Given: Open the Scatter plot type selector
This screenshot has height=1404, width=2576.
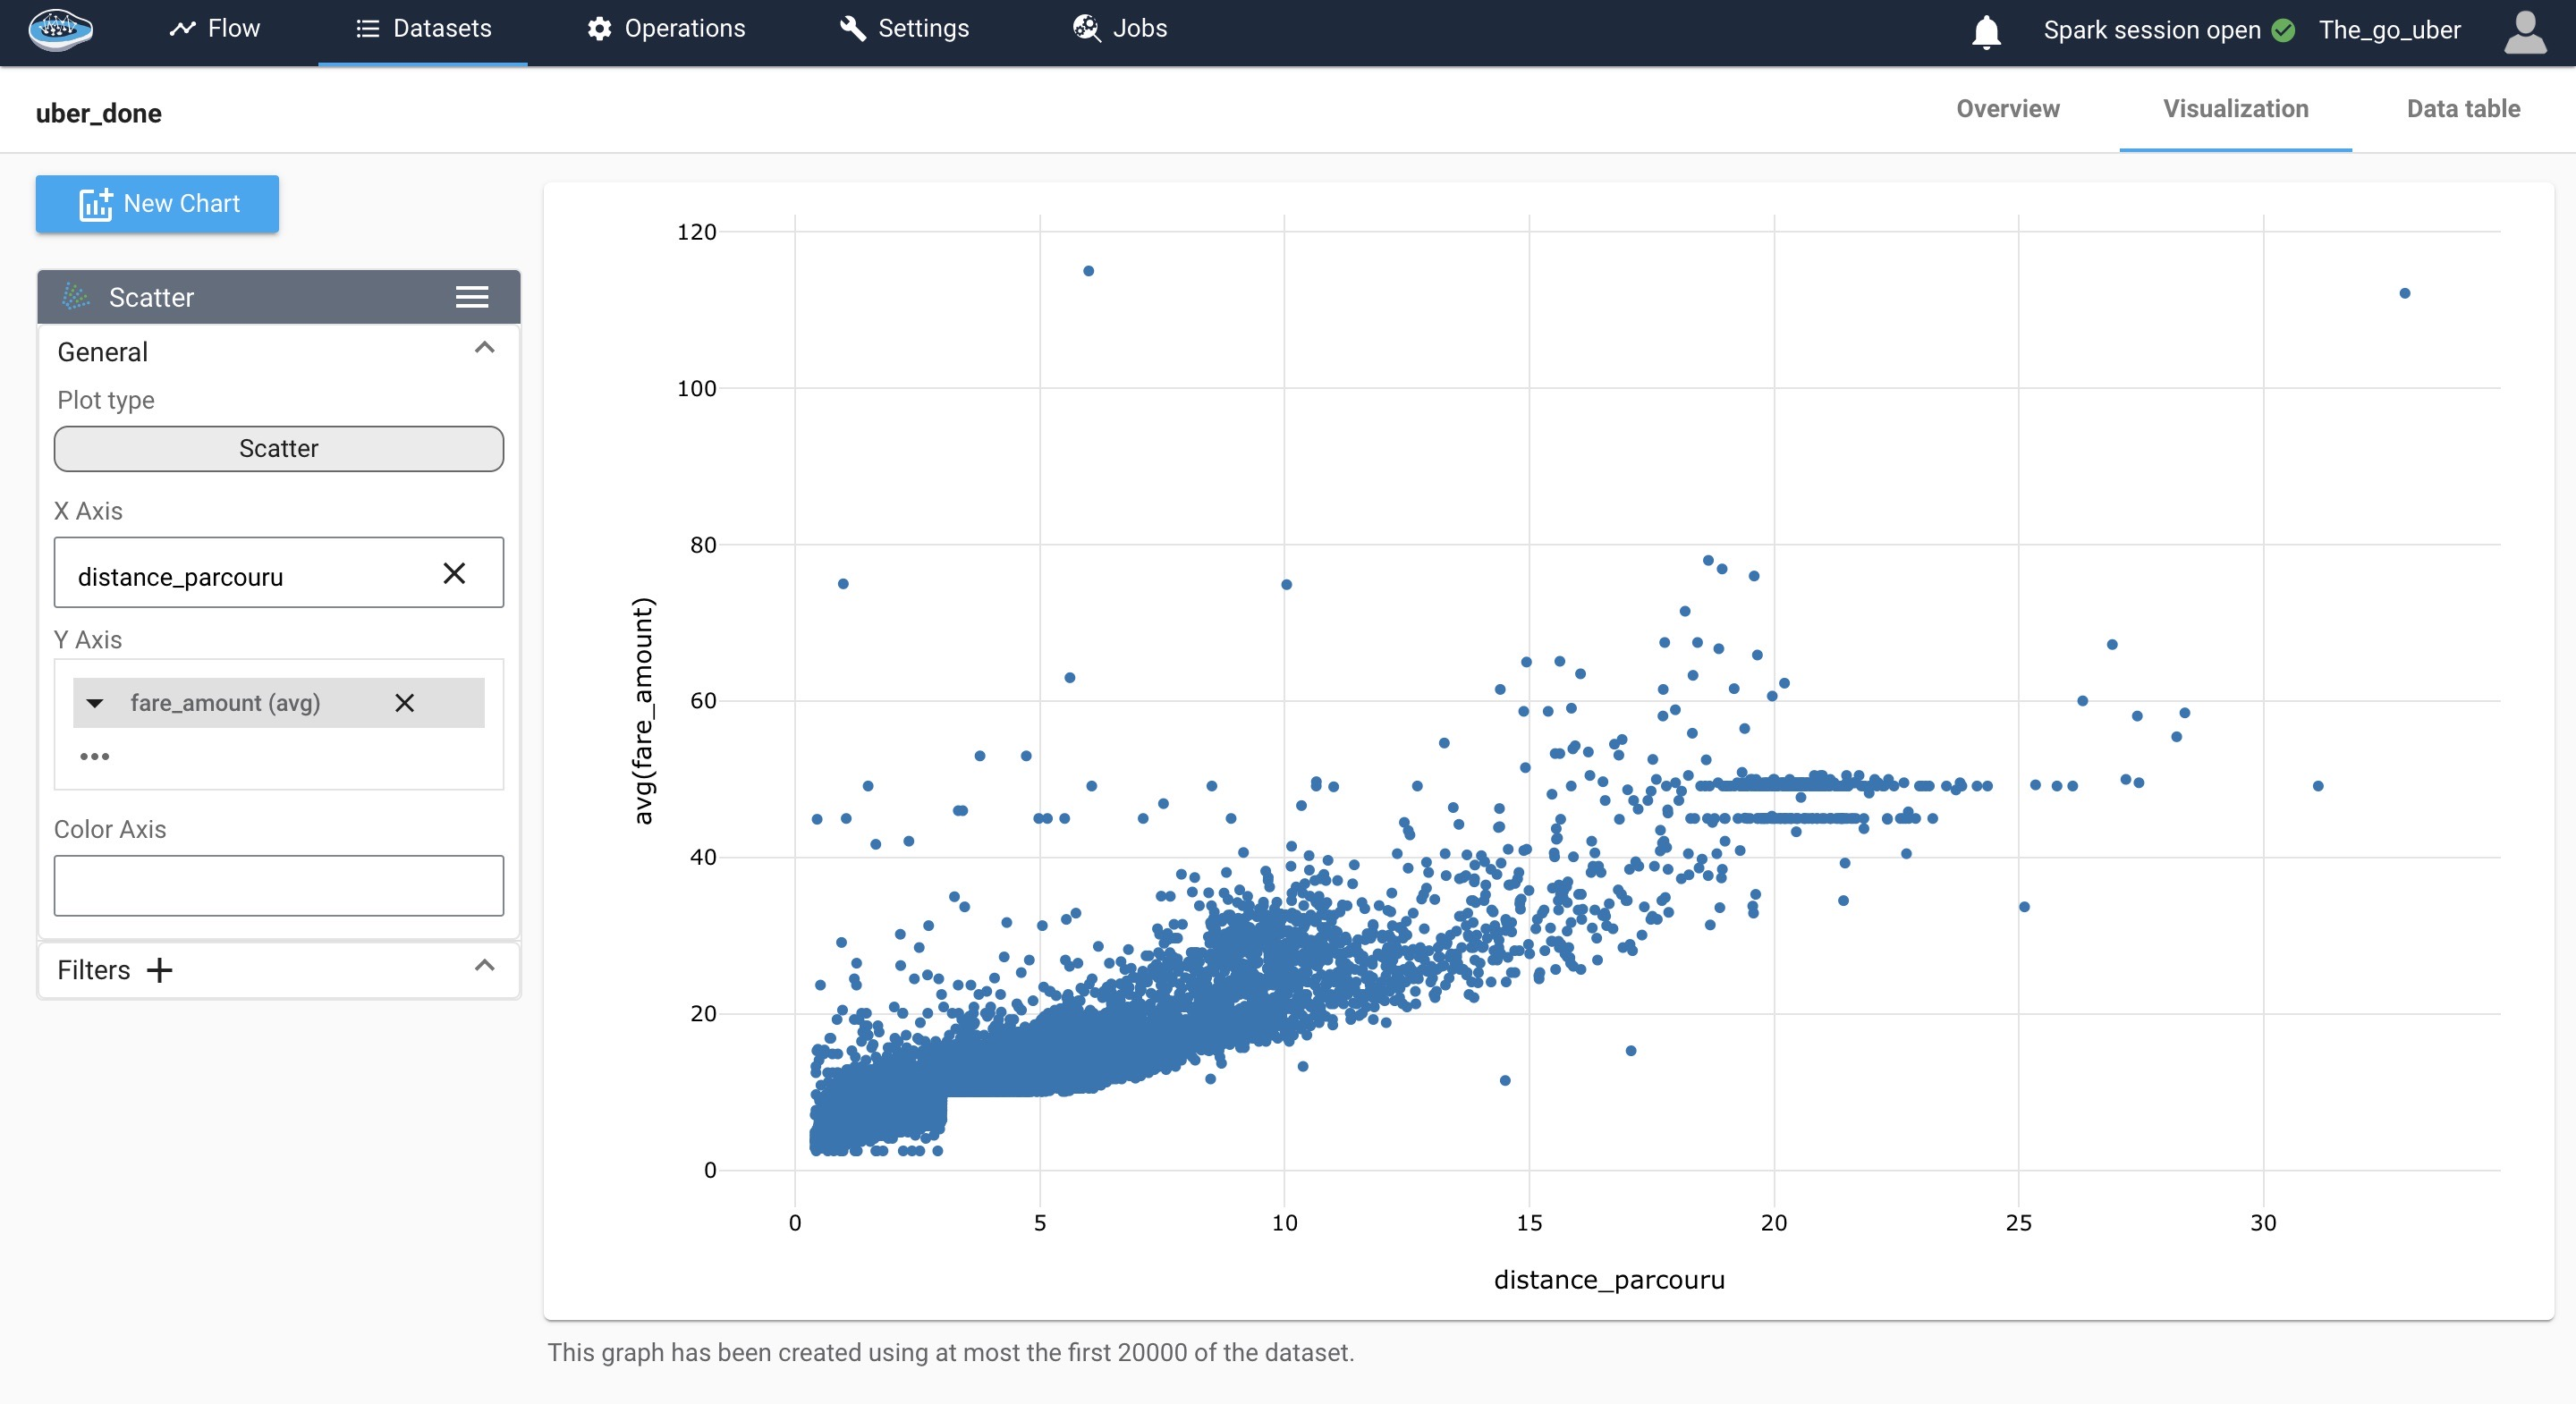Looking at the screenshot, I should click(x=278, y=449).
